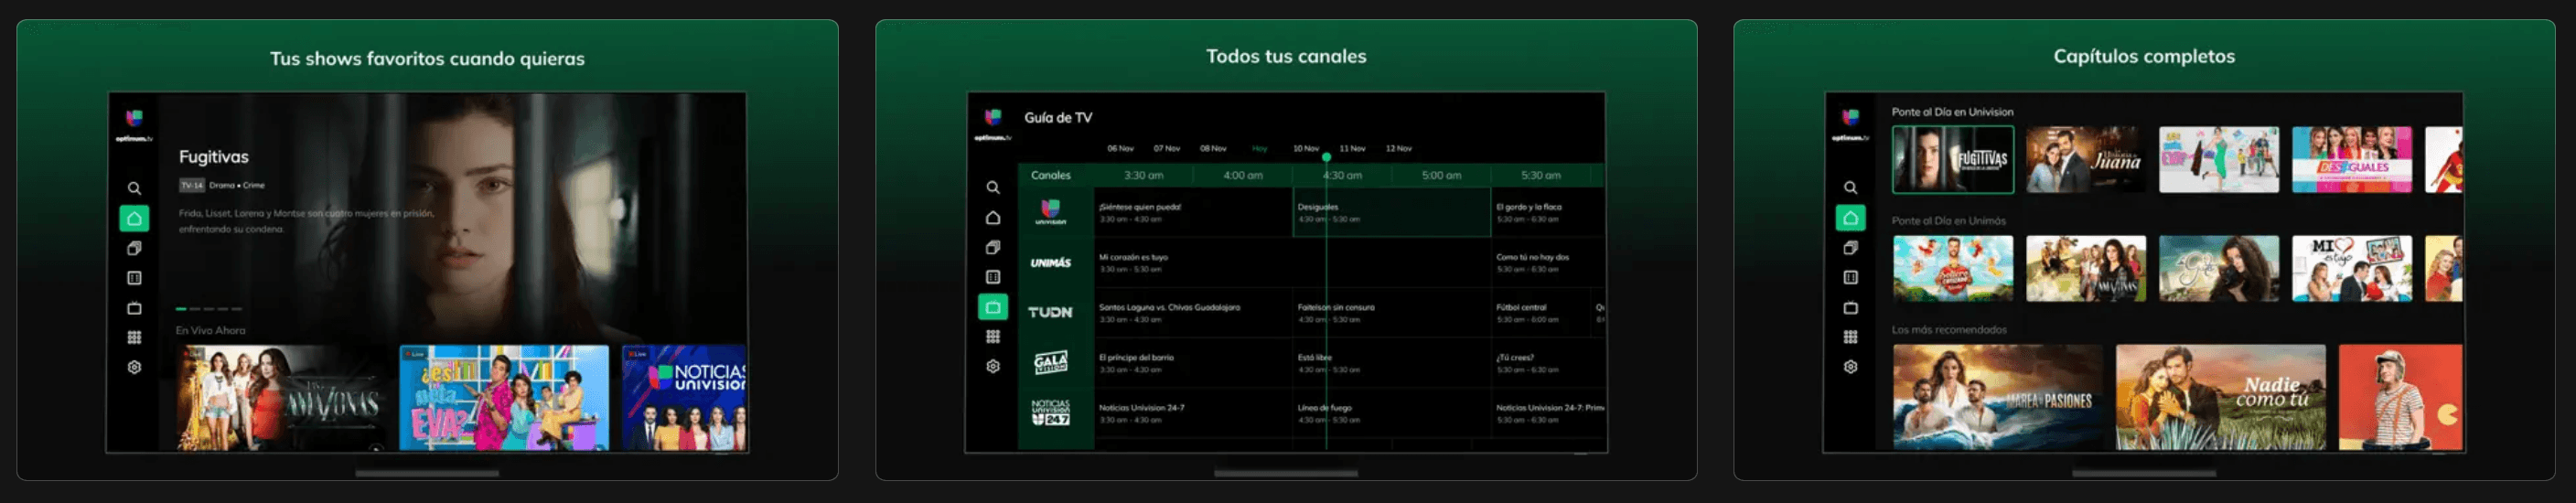
Task: Select the live TV icon in Fugitivas screen sidebar
Action: pyautogui.click(x=134, y=308)
